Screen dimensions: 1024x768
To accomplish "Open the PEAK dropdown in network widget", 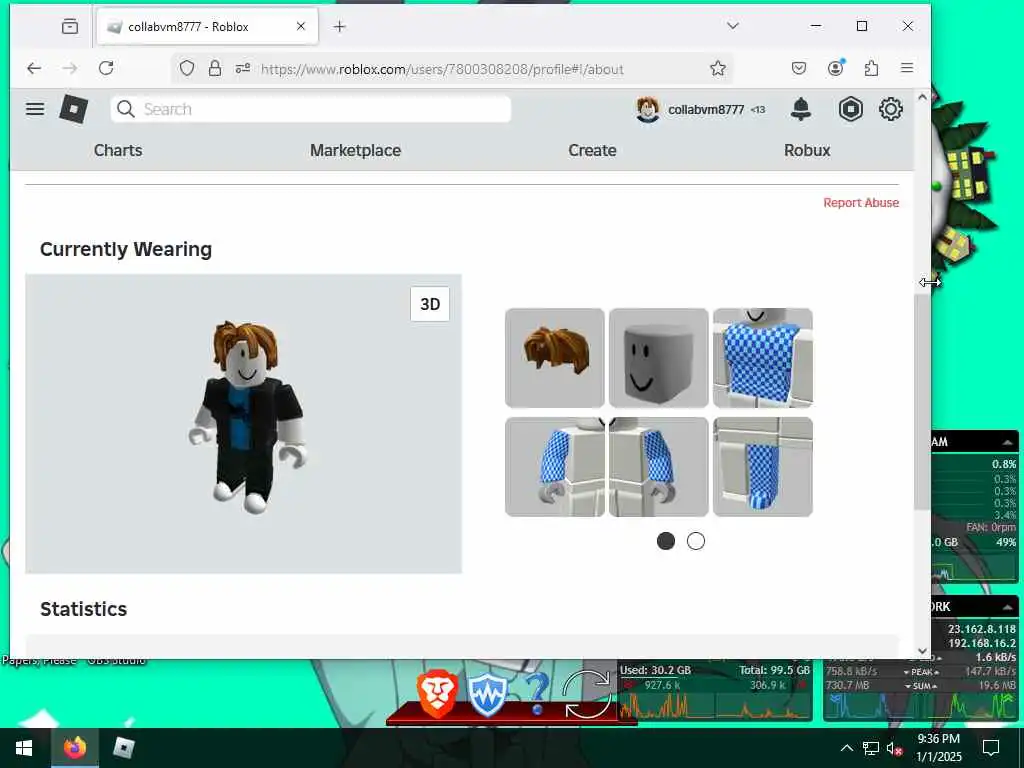I will tap(921, 672).
